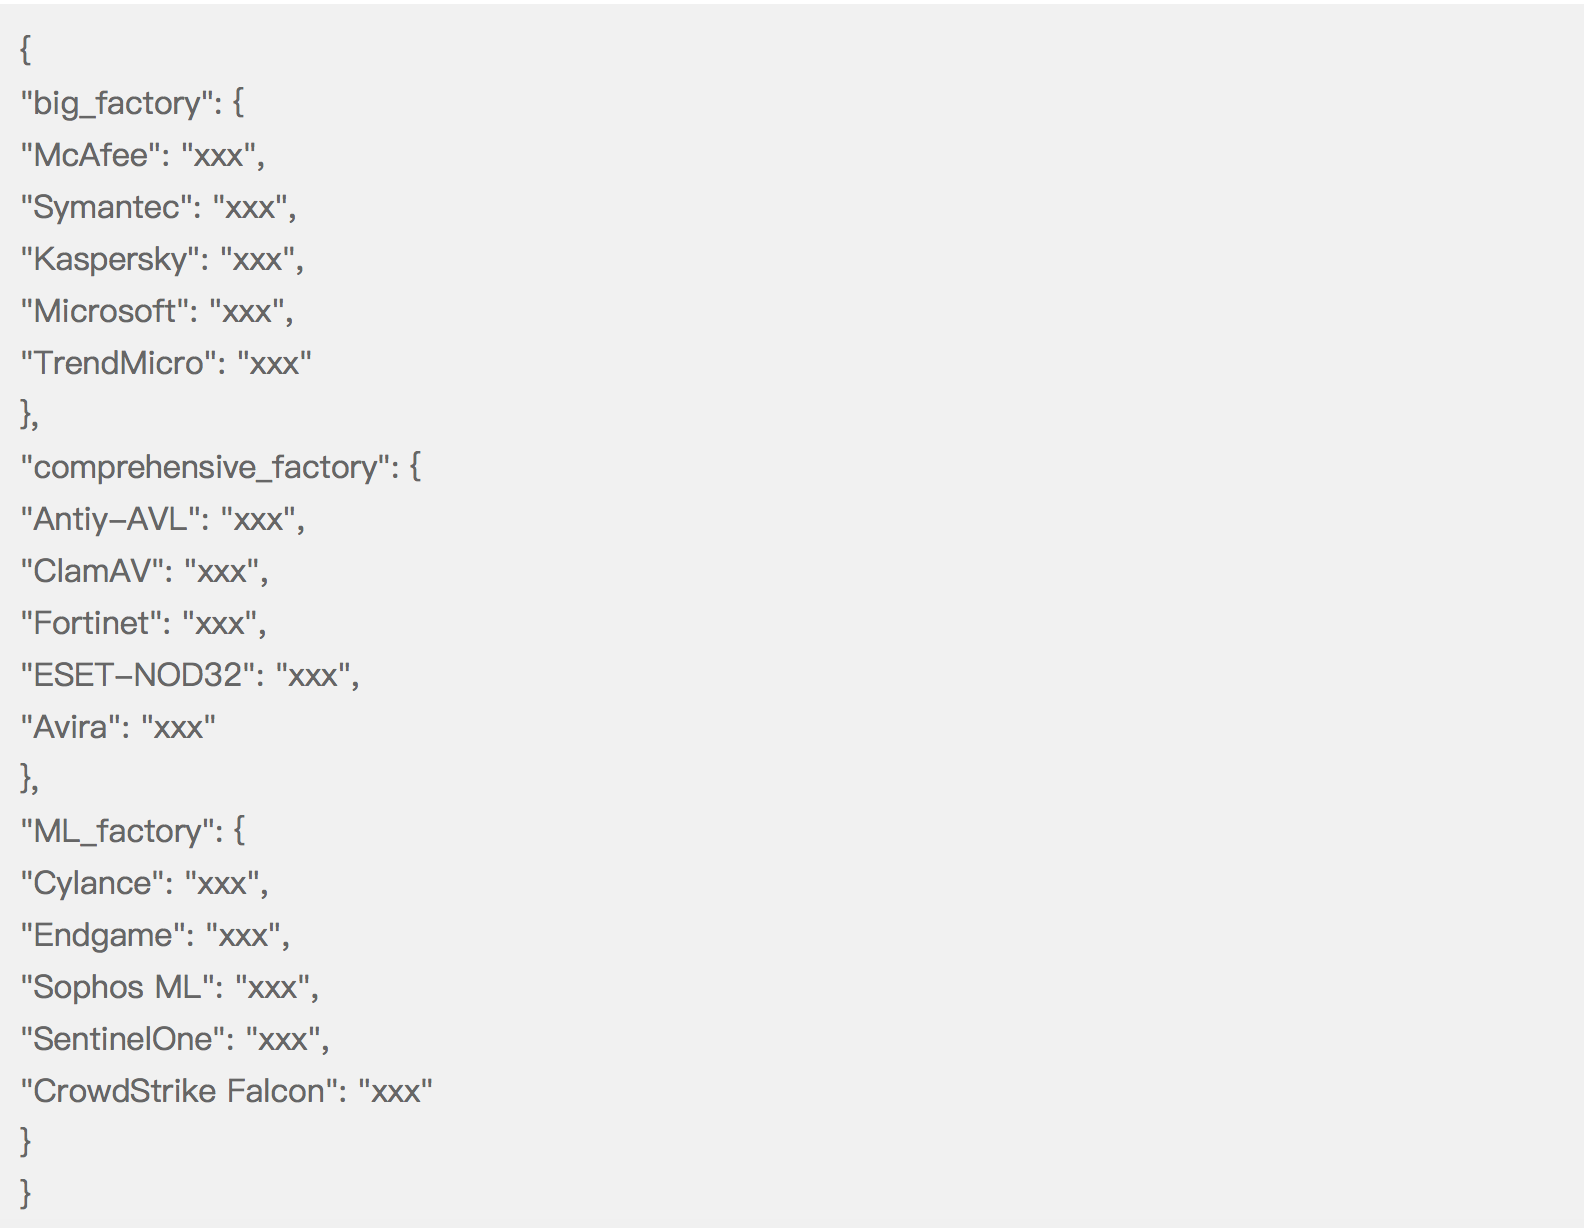Click the "big_factory" key text
This screenshot has width=1584, height=1228.
117,104
